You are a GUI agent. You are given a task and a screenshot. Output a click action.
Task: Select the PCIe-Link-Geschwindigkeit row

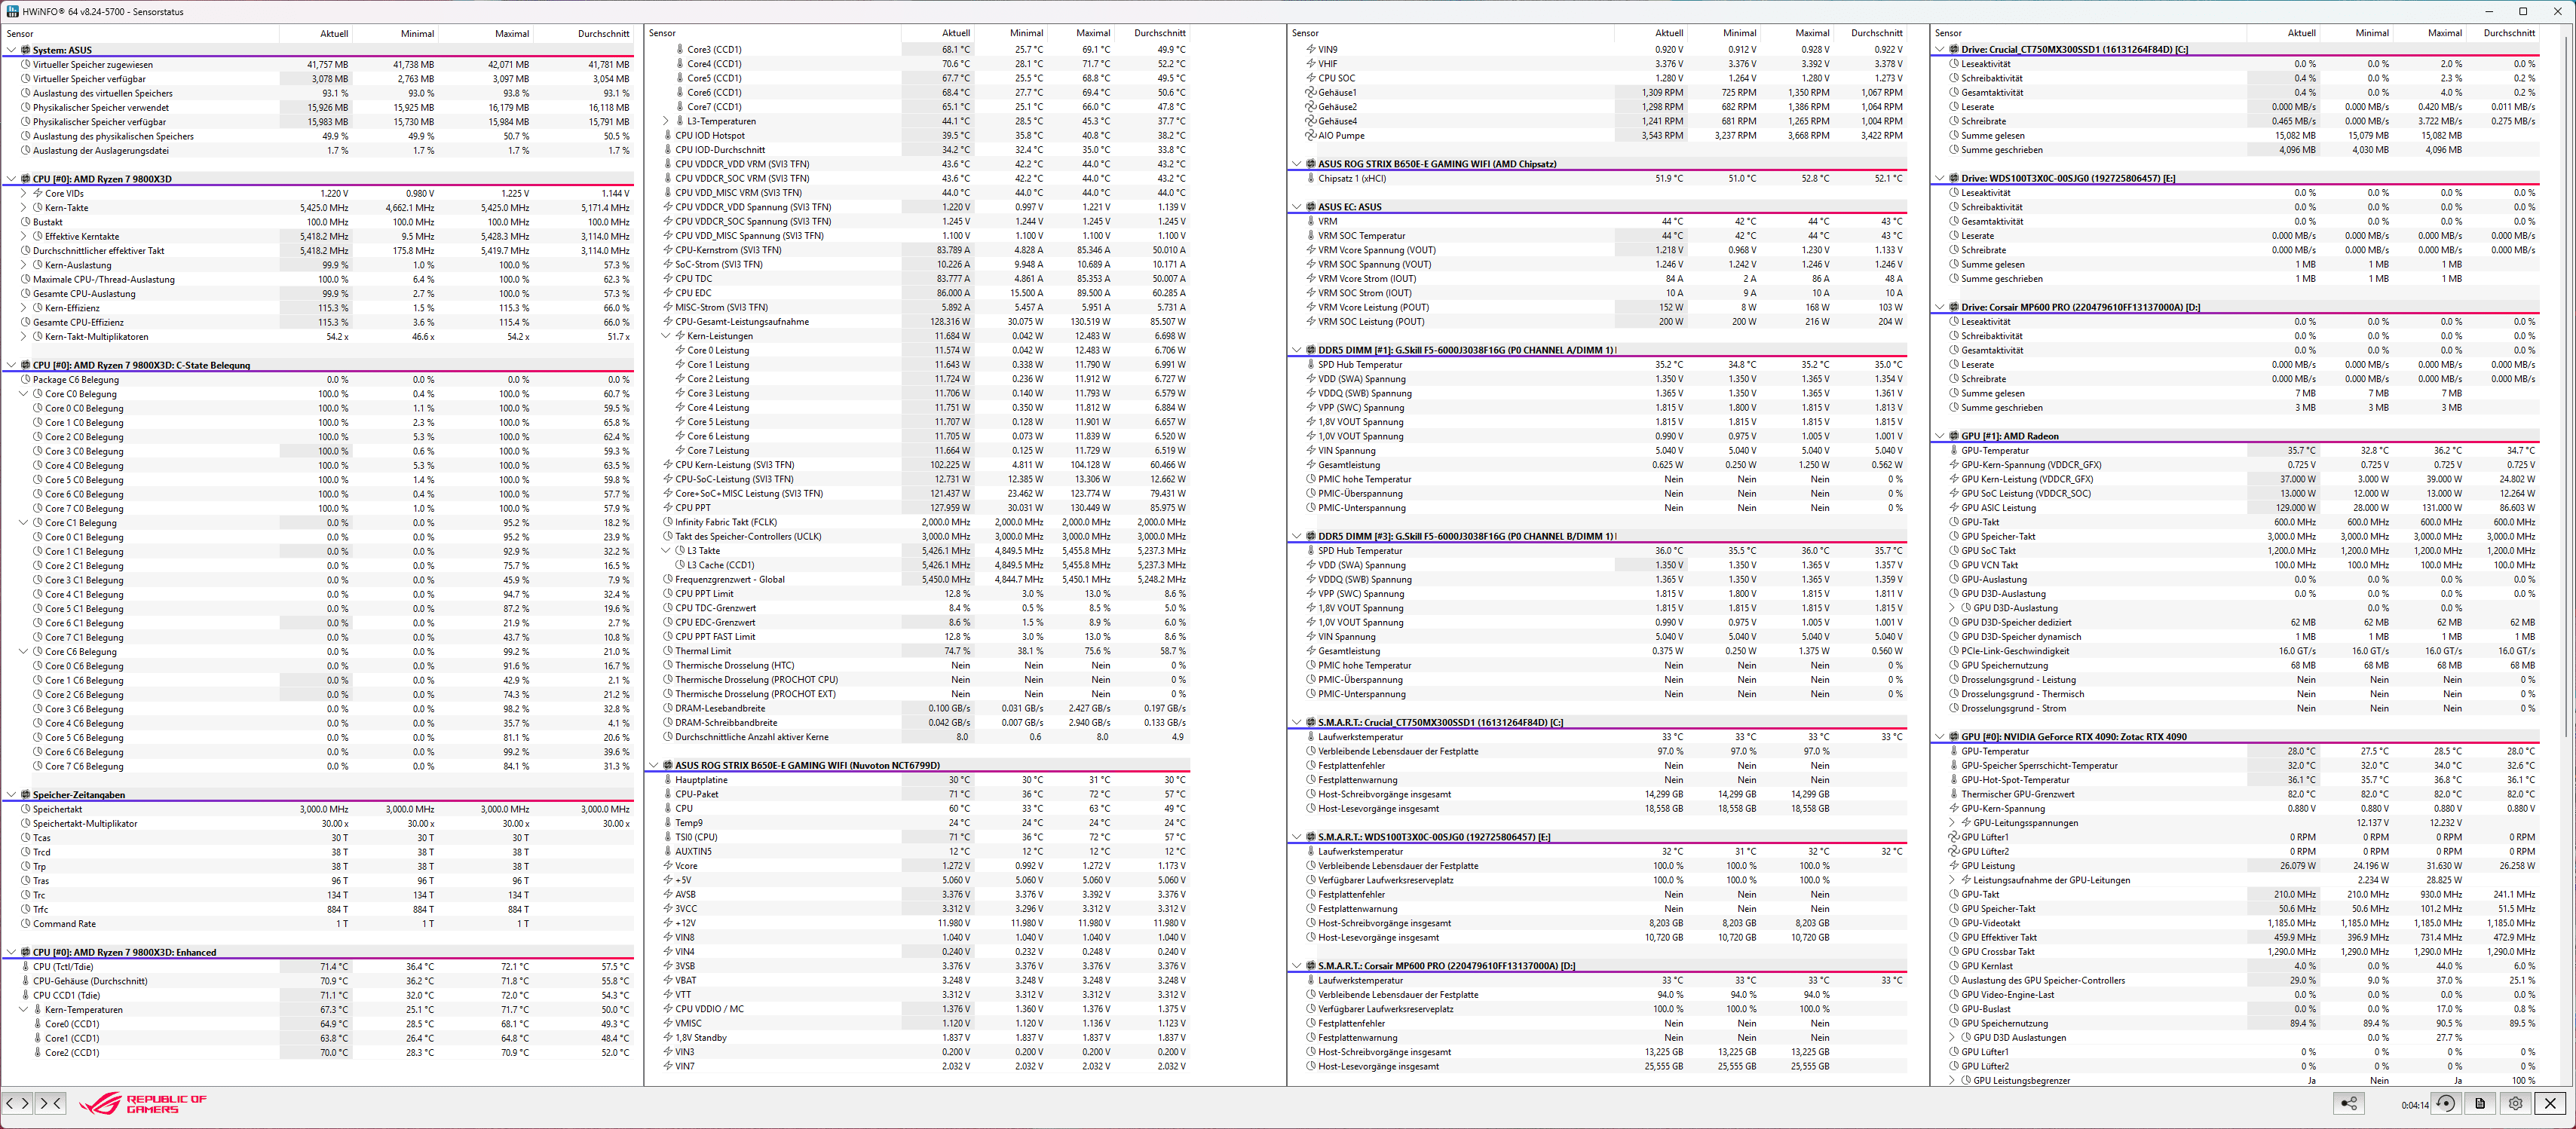pyautogui.click(x=2237, y=651)
